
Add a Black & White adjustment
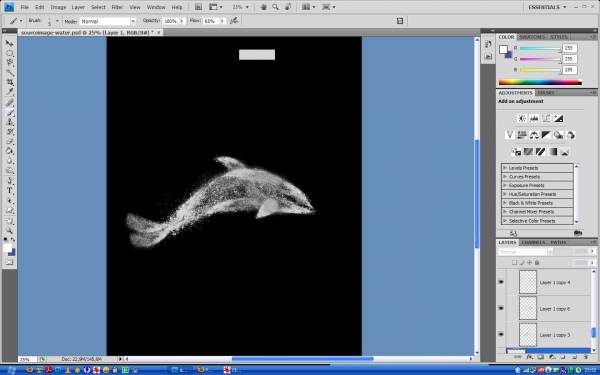[546, 135]
